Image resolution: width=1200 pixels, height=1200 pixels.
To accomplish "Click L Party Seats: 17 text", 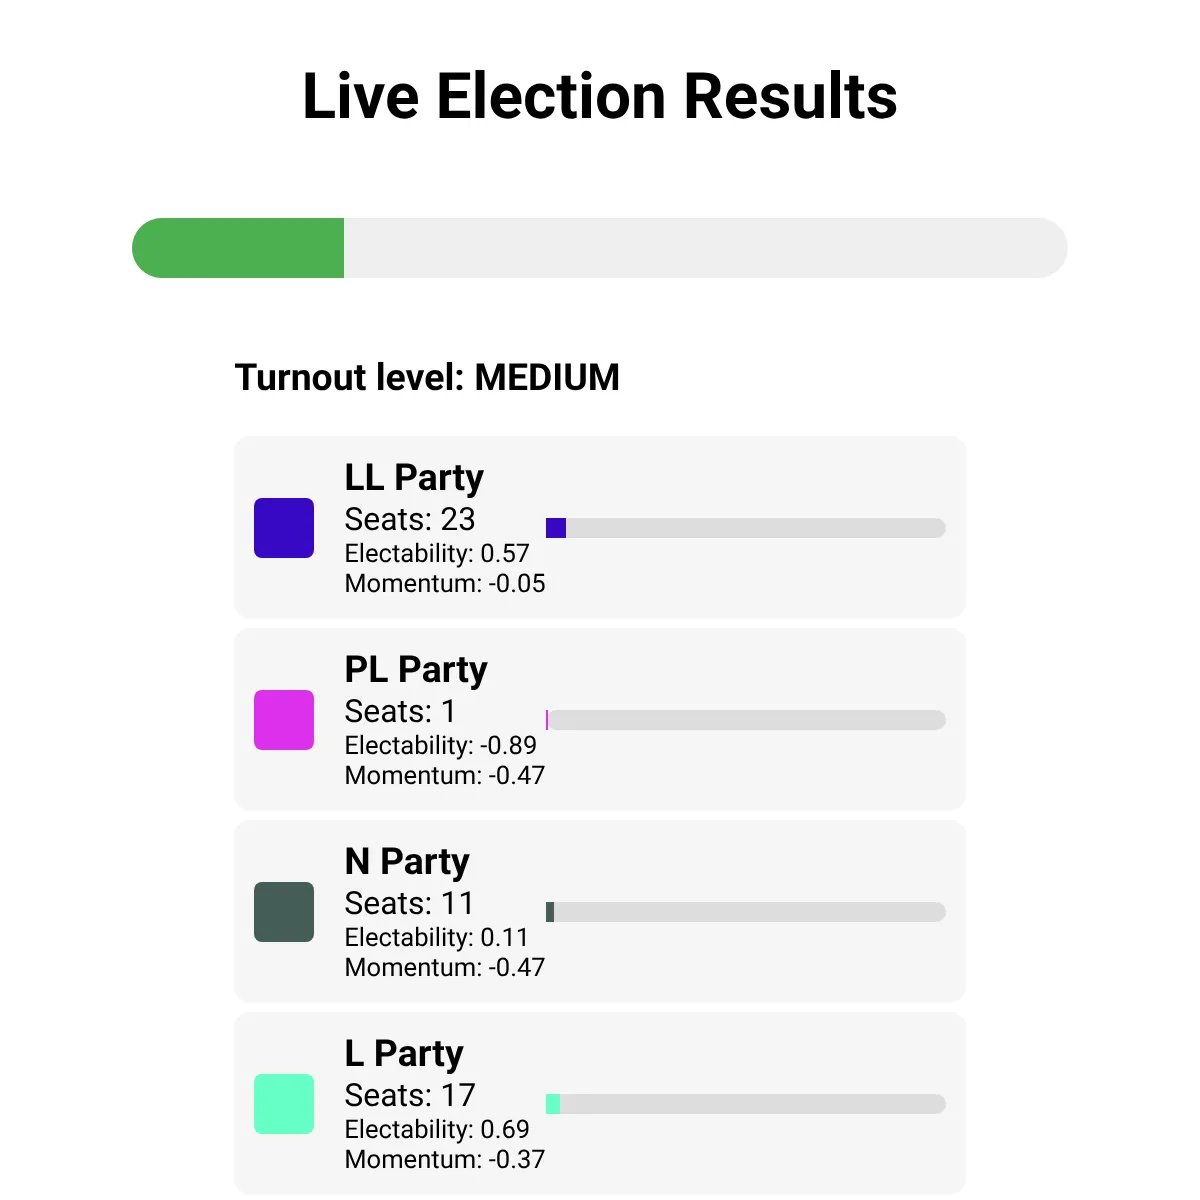I will [410, 1096].
